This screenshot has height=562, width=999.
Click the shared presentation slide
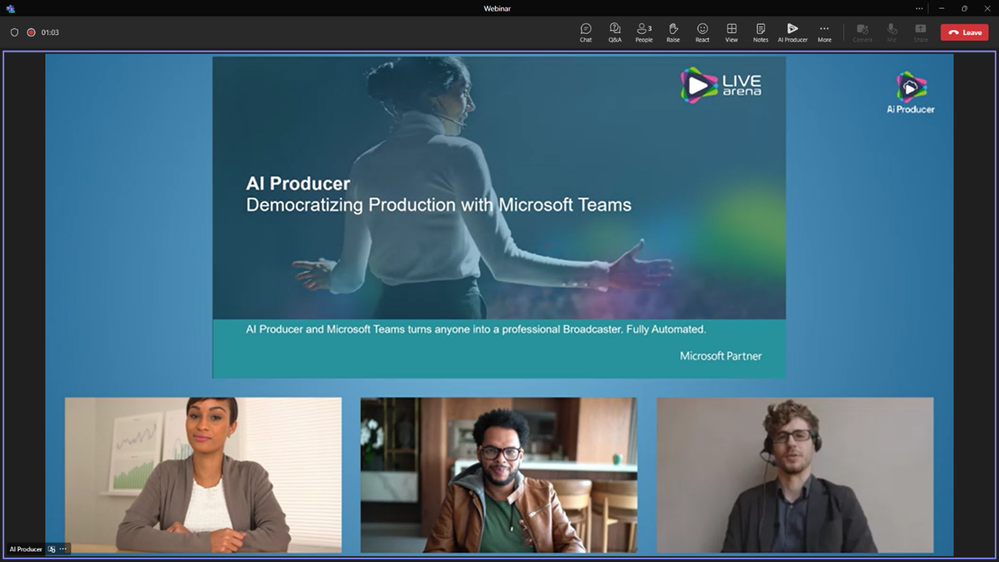pos(499,217)
